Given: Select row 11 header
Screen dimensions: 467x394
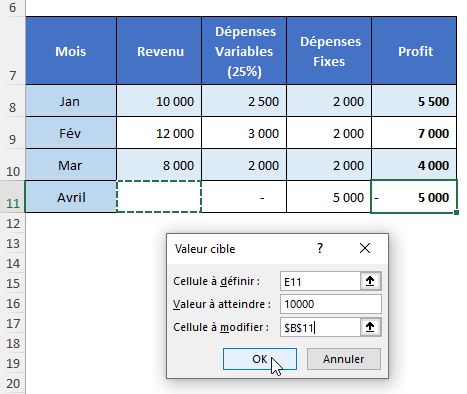Looking at the screenshot, I should coord(12,197).
